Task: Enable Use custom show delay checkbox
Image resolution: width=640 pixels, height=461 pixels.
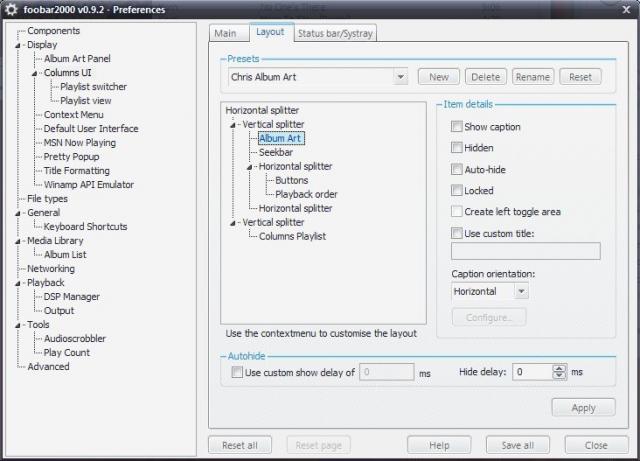Action: (237, 372)
